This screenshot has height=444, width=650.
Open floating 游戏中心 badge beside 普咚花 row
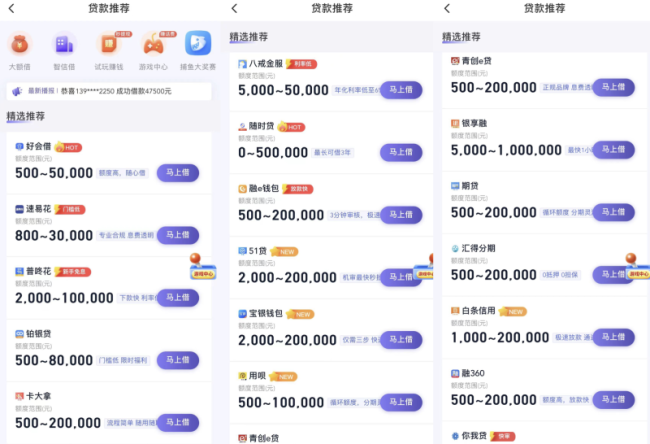pos(202,267)
